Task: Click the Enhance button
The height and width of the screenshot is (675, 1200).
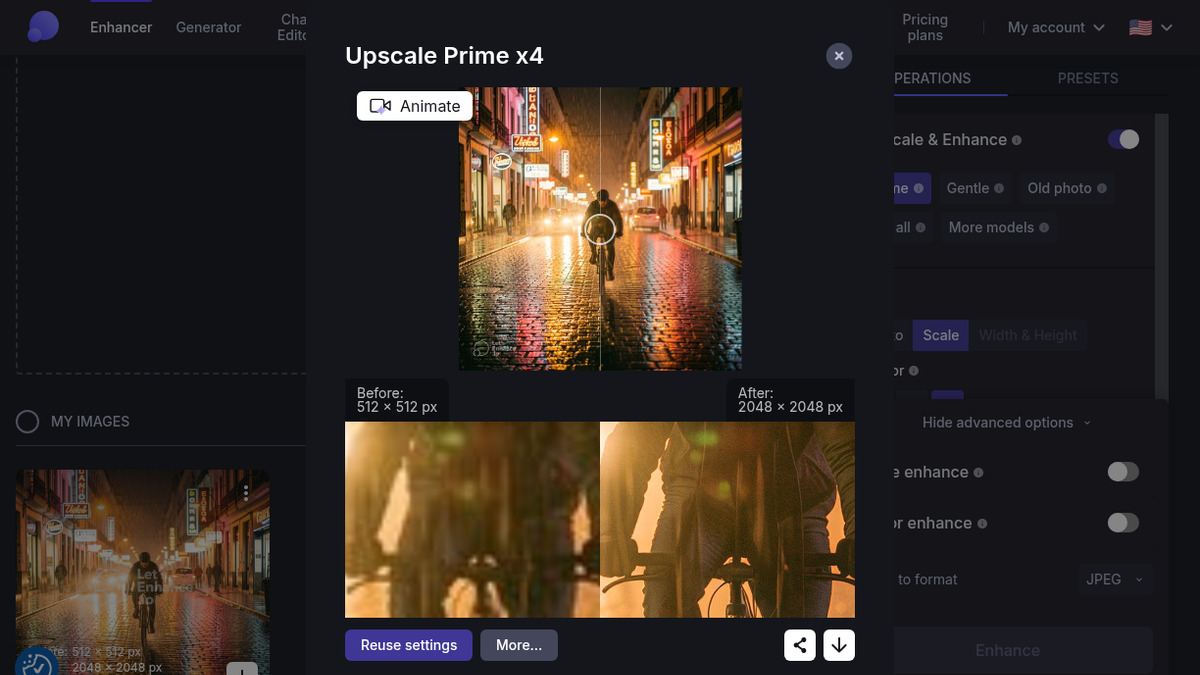Action: pyautogui.click(x=1007, y=650)
